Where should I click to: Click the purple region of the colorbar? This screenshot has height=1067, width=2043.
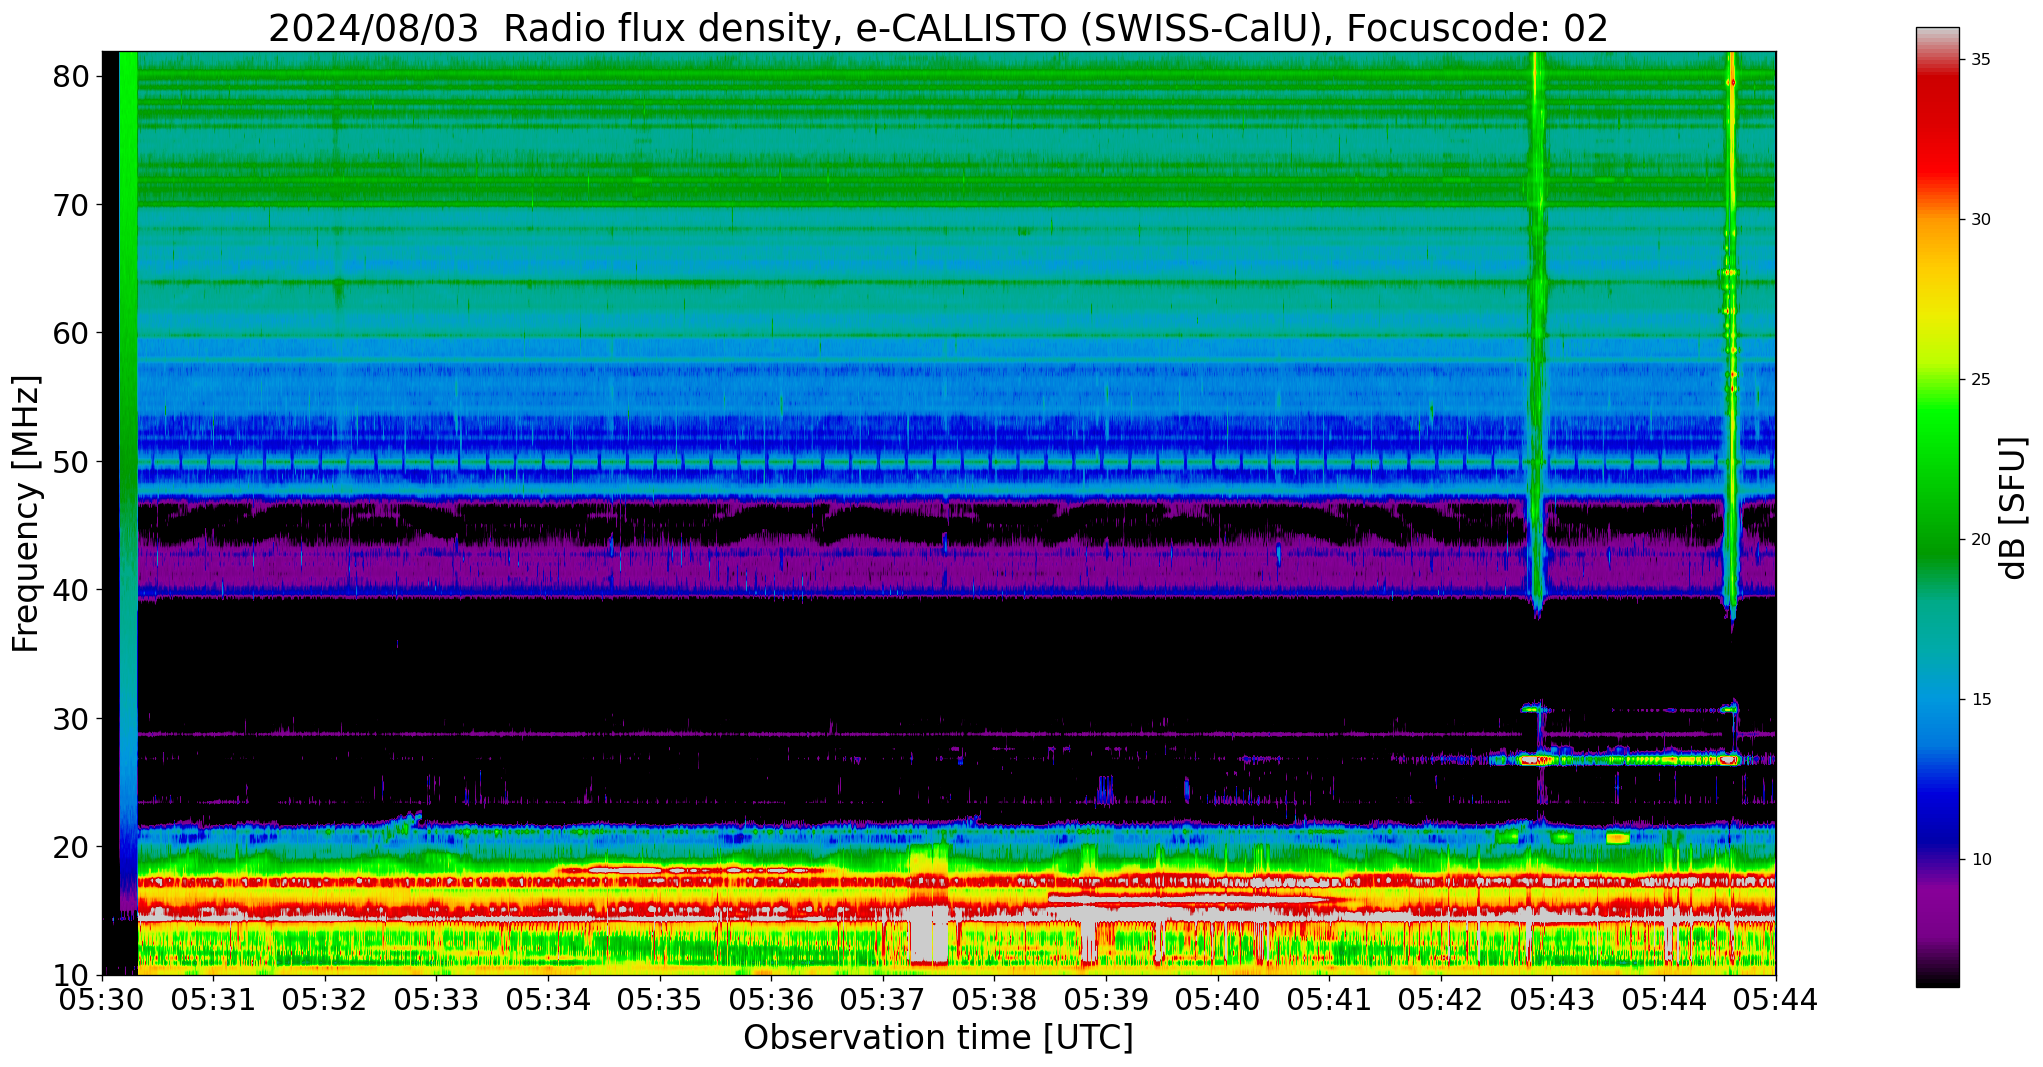[1938, 910]
